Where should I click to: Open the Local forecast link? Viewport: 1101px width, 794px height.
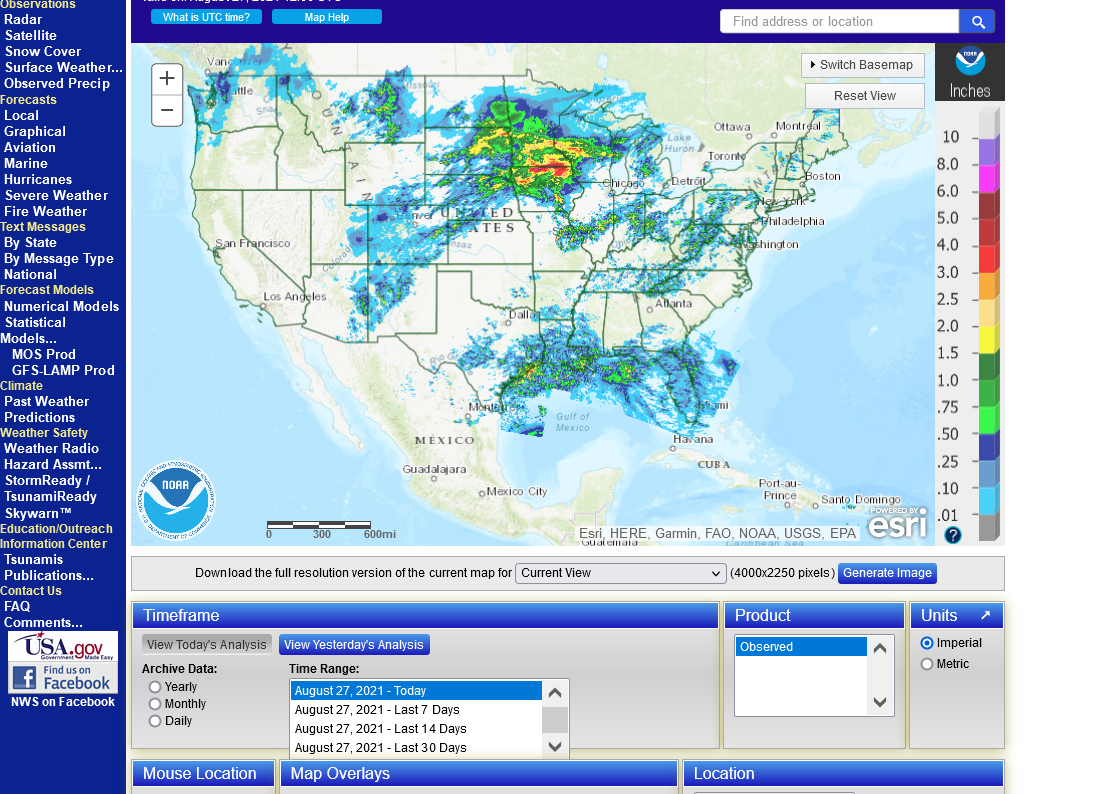21,116
